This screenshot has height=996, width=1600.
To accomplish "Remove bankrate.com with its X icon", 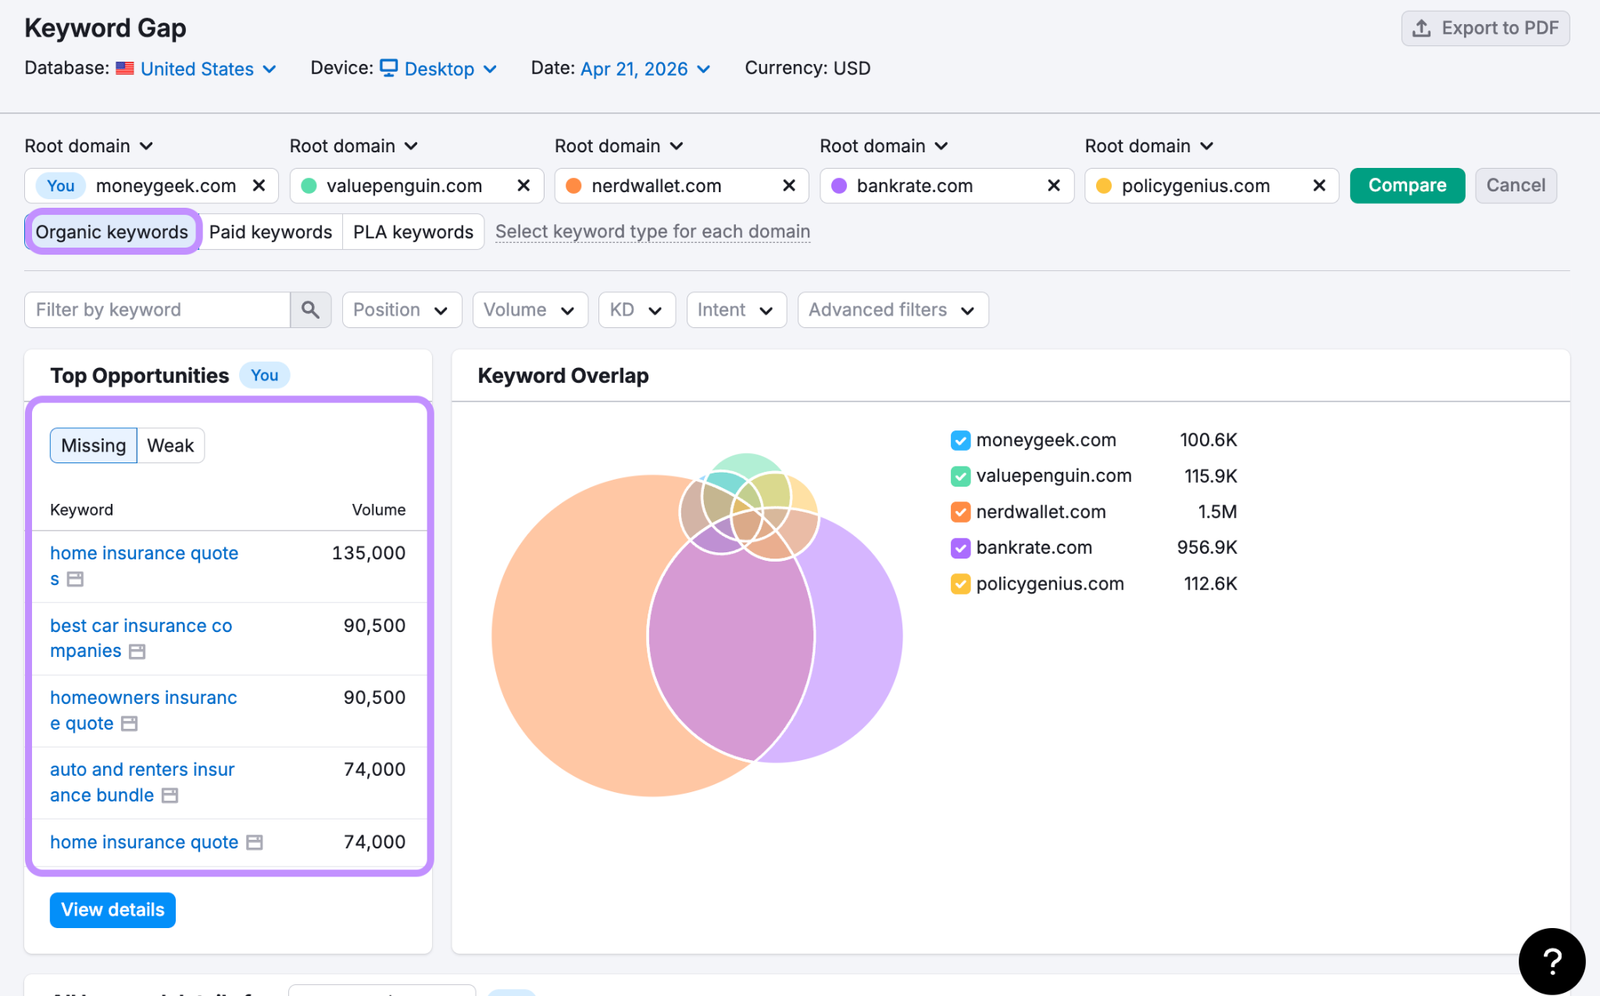I will pyautogui.click(x=1053, y=185).
